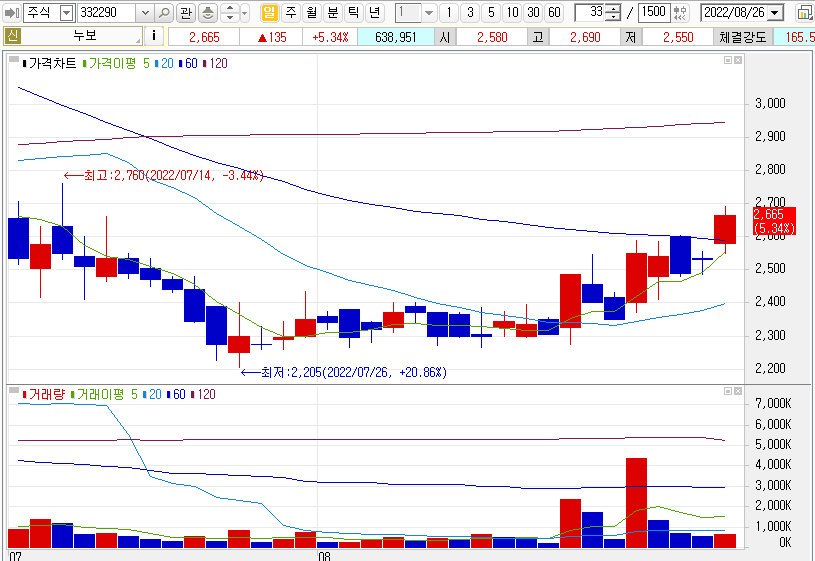The height and width of the screenshot is (561, 815).
Task: Select the 틱 tick chart period
Action: tap(353, 12)
